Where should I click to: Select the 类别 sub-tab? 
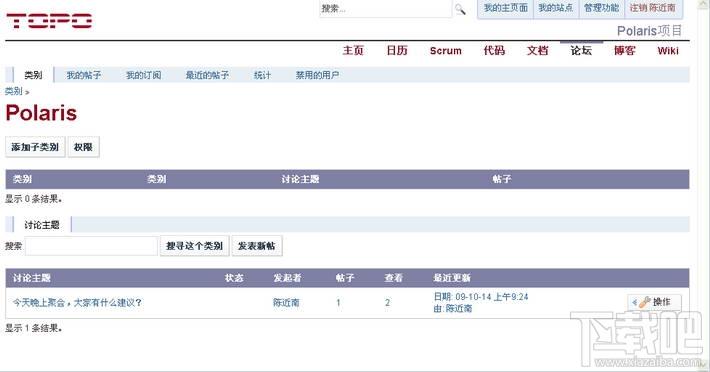[33, 75]
